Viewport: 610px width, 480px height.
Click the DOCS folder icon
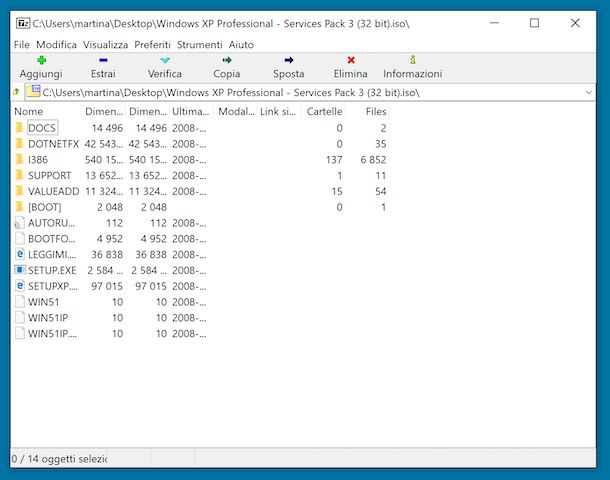pyautogui.click(x=19, y=128)
